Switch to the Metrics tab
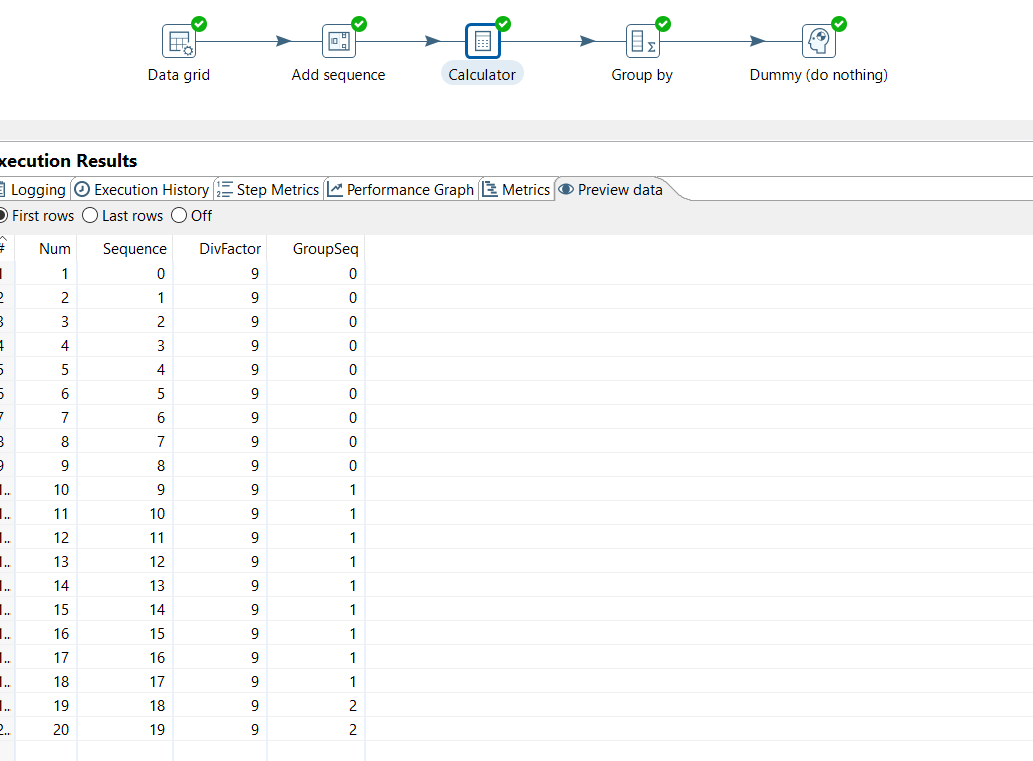The image size is (1033, 761). (516, 189)
